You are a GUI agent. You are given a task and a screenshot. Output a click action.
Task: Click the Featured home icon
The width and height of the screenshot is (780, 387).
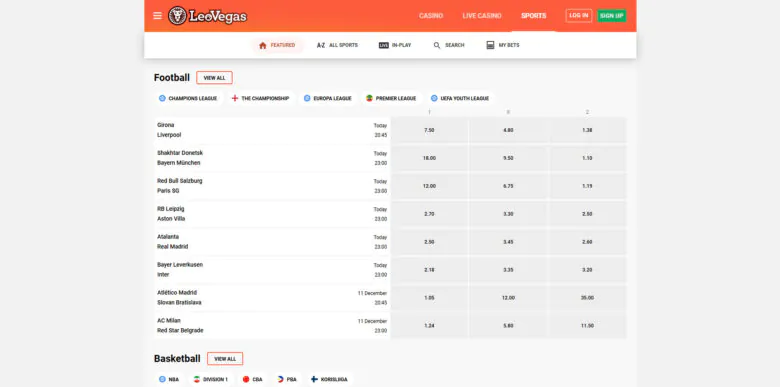click(263, 45)
